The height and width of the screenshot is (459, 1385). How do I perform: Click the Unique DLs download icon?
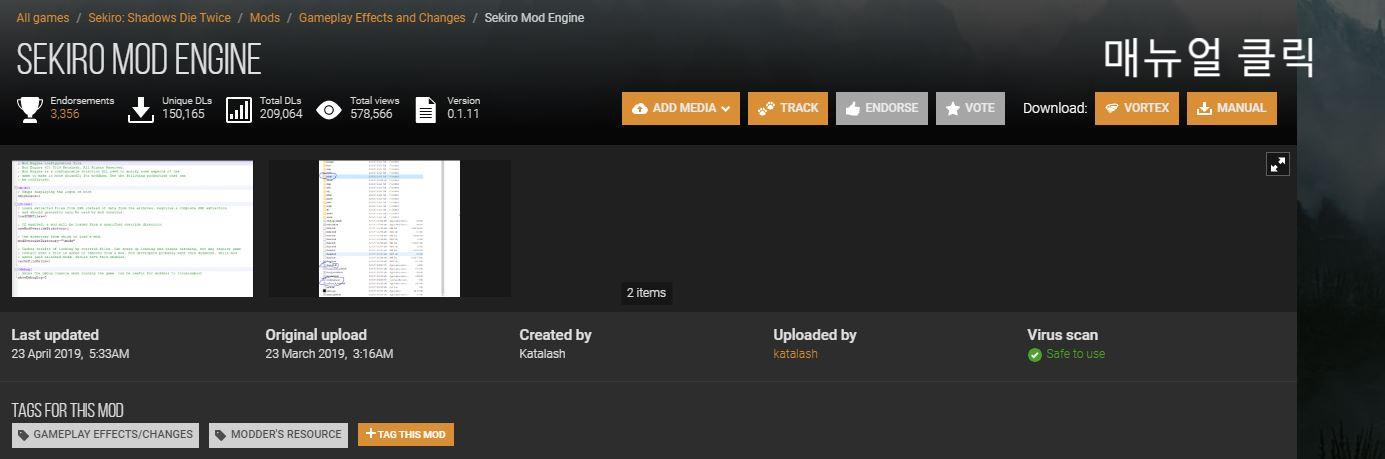(141, 109)
